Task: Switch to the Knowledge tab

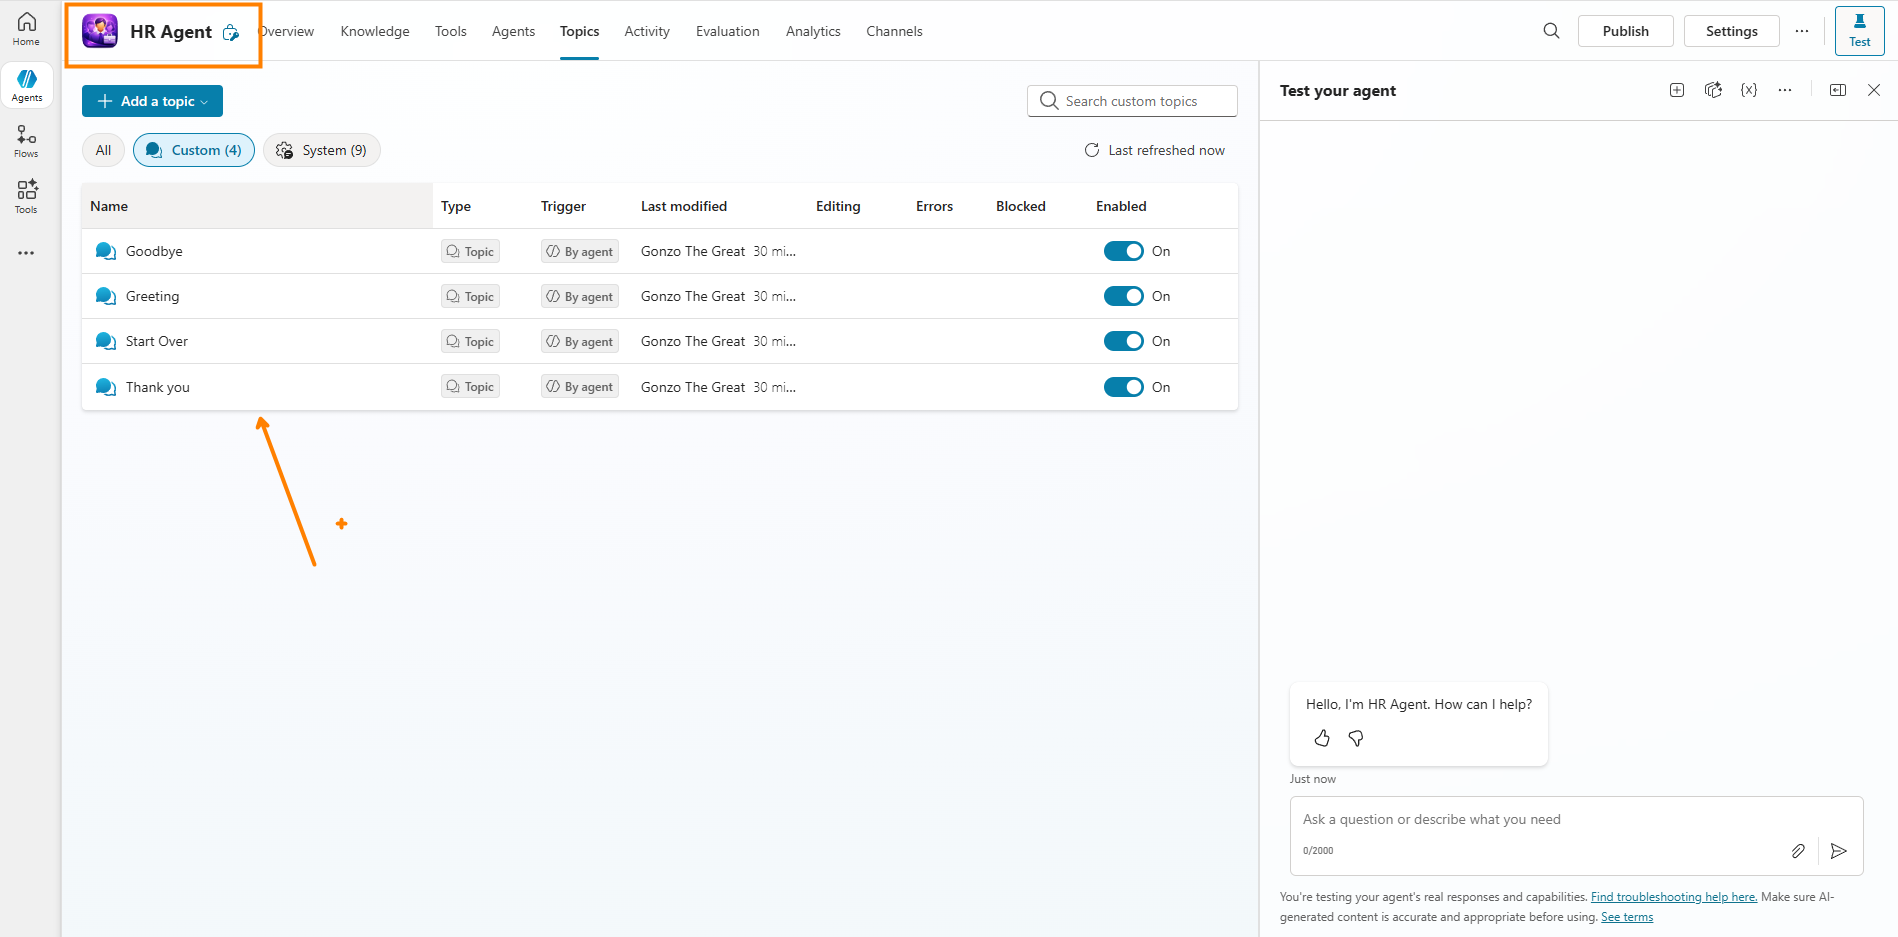Action: click(375, 31)
